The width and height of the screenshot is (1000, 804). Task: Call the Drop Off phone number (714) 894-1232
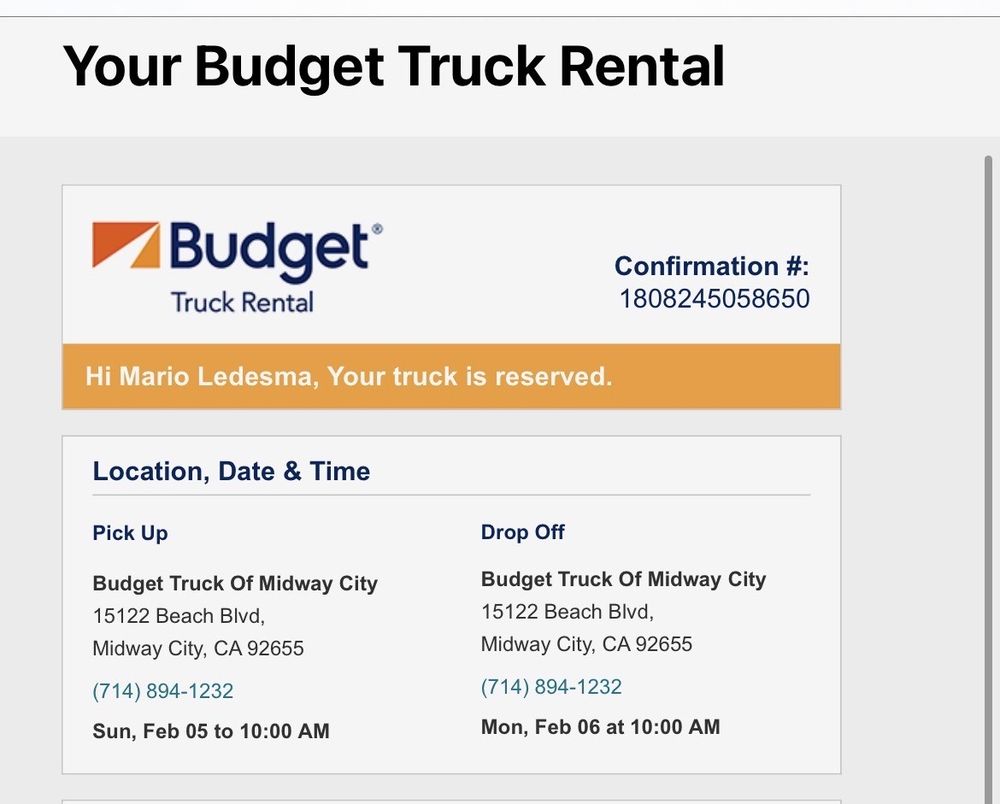(551, 685)
